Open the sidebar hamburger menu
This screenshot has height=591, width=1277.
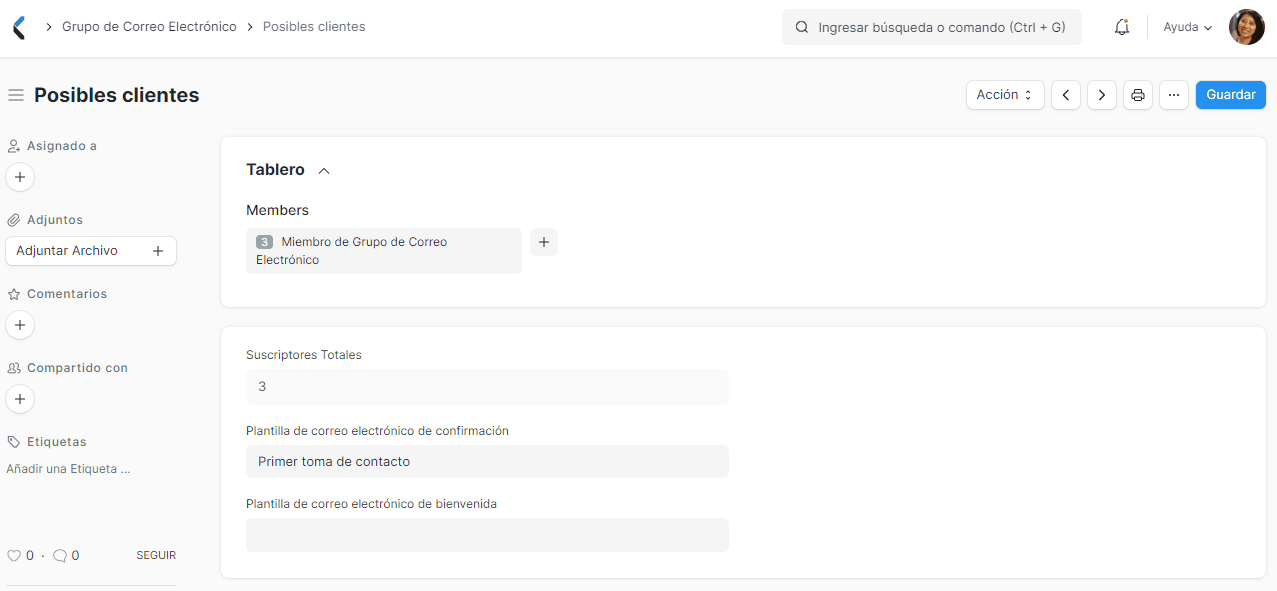[x=15, y=94]
